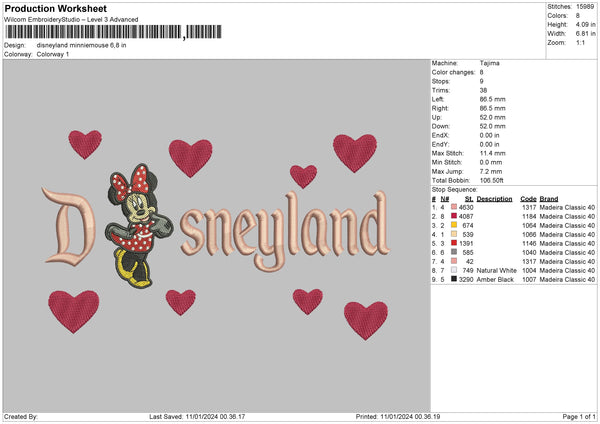
Task: Click the gray swatch in the 585 row
Action: pos(454,252)
